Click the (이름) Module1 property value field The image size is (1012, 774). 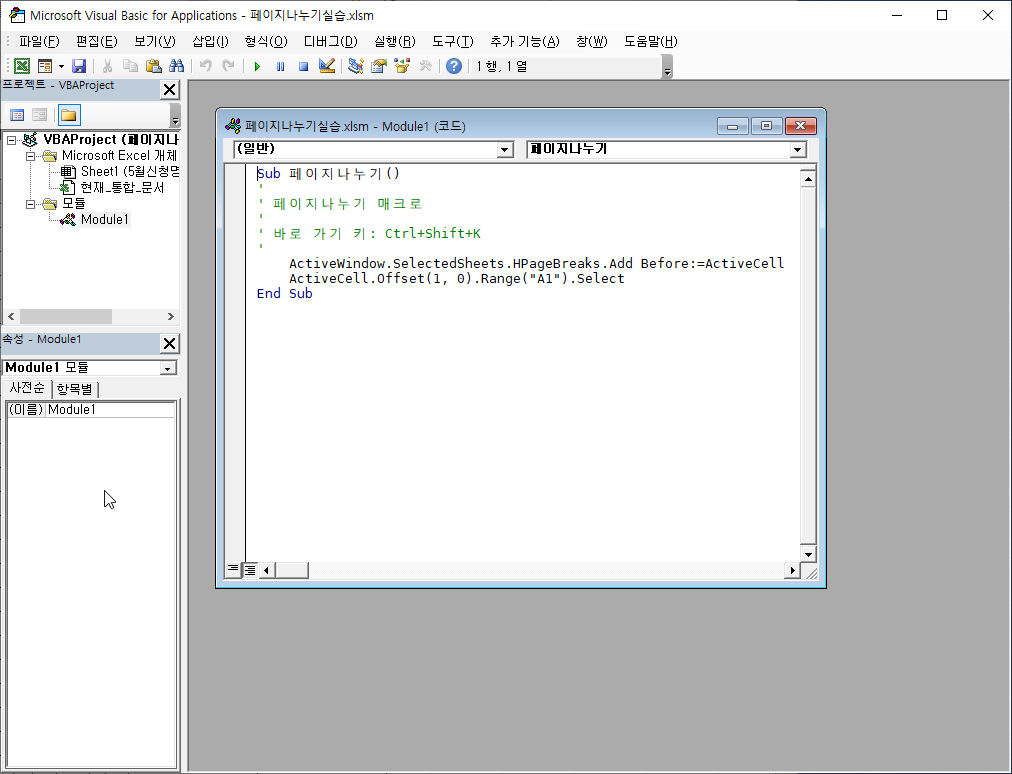coord(110,409)
